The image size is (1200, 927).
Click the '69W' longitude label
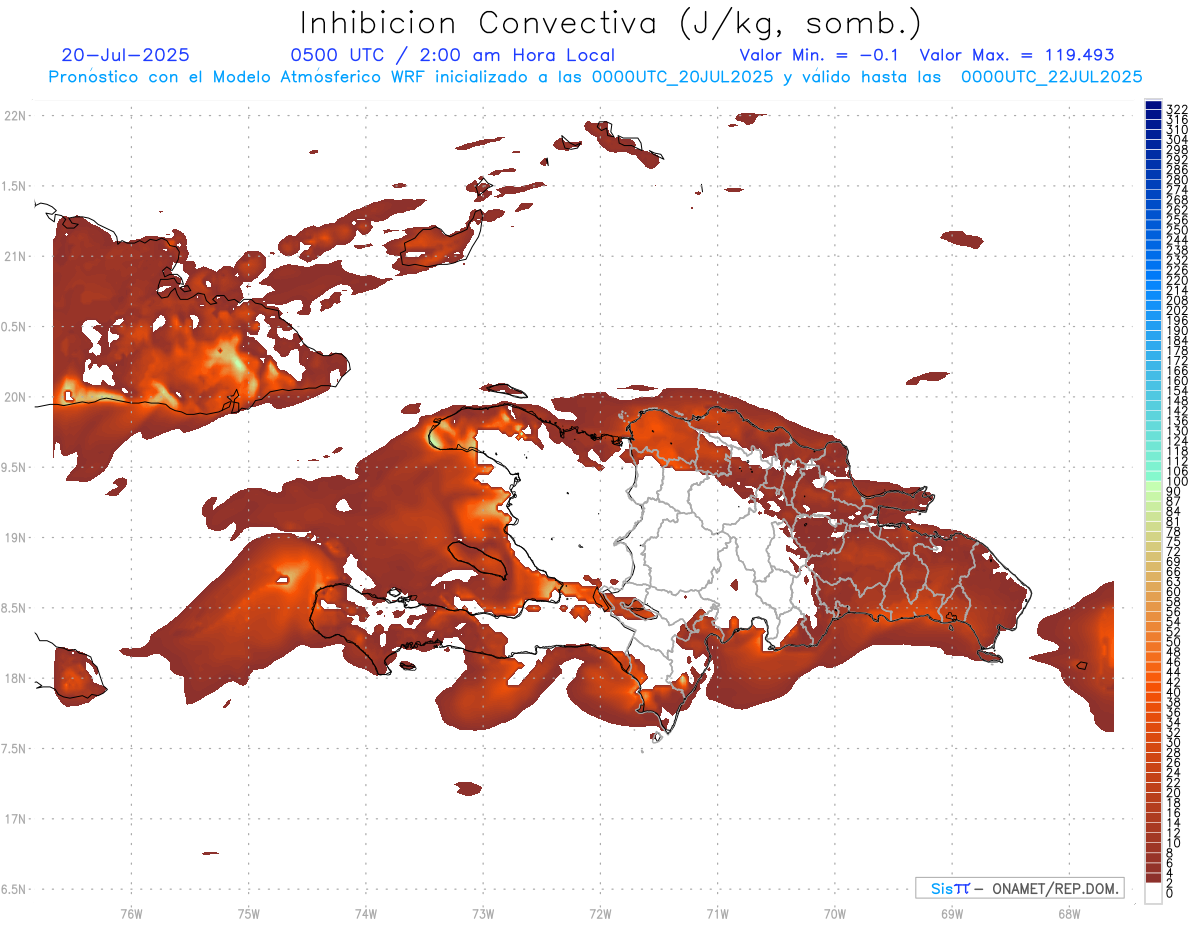tap(952, 913)
